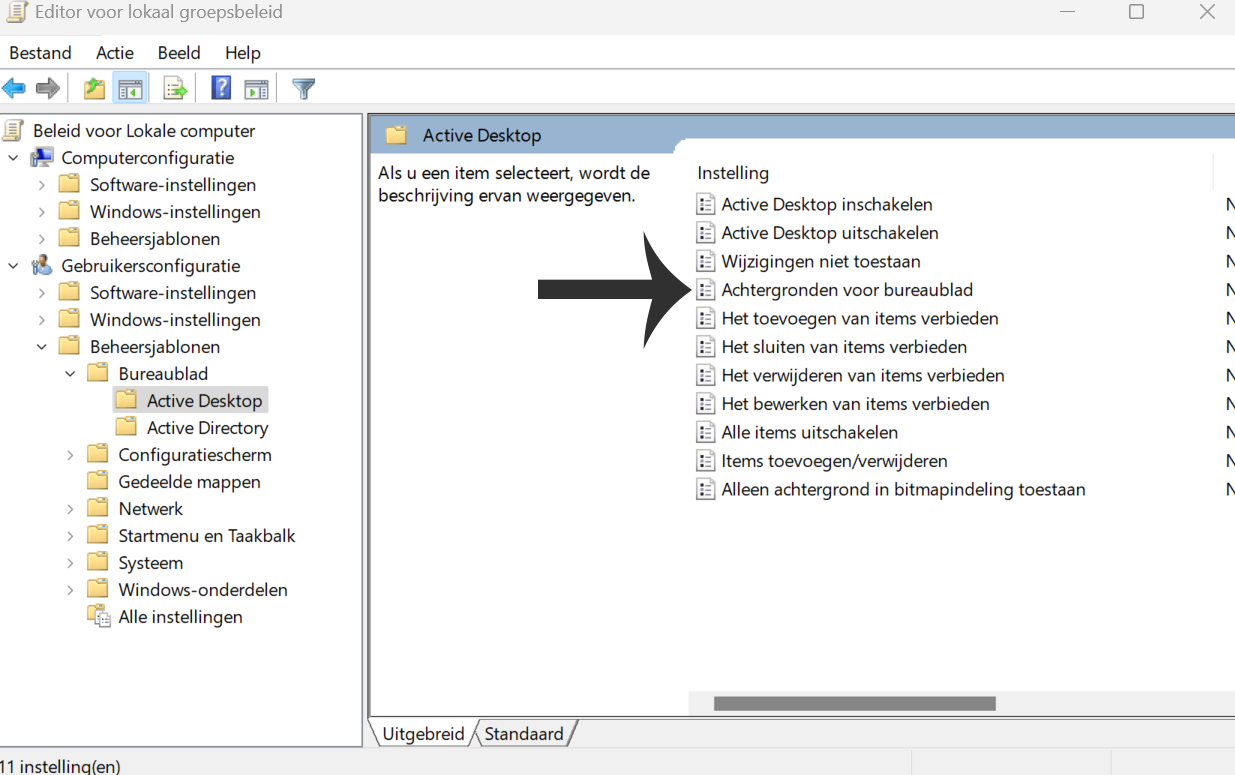Click the folder icon of Gedeelde mappen

pyautogui.click(x=97, y=481)
